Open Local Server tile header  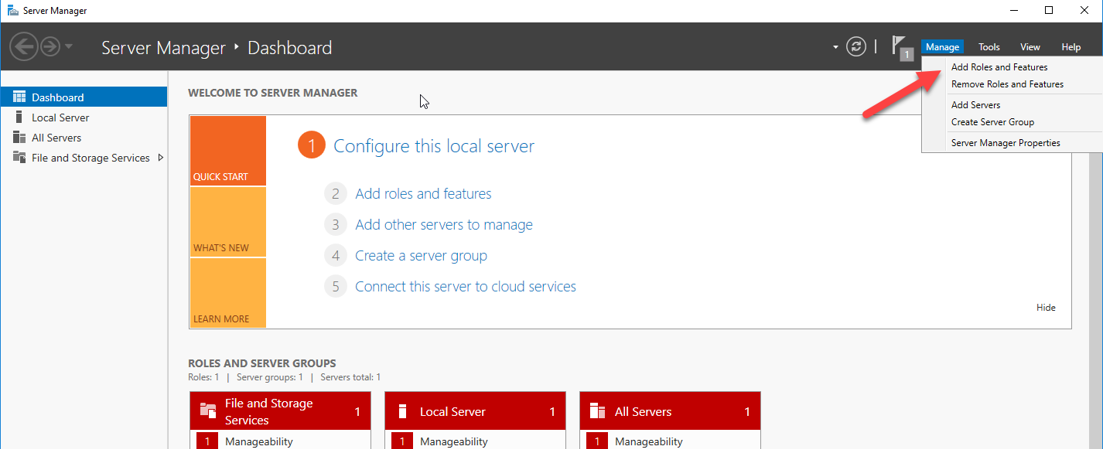click(x=475, y=412)
